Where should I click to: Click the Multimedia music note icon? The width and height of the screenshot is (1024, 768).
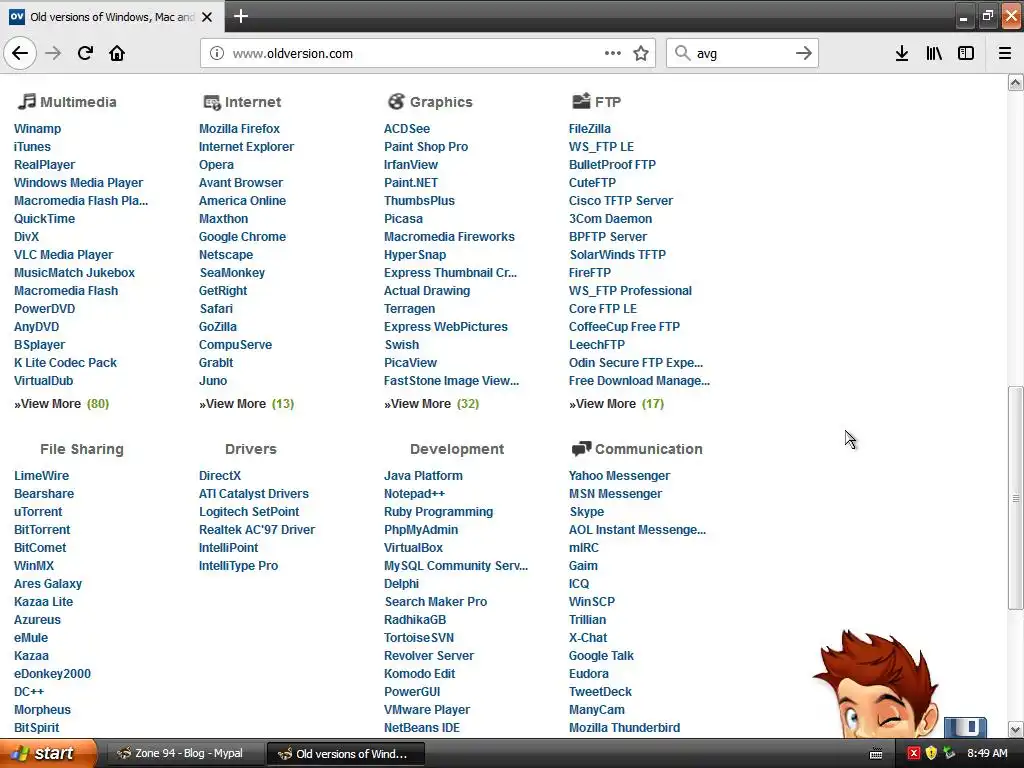tap(26, 101)
